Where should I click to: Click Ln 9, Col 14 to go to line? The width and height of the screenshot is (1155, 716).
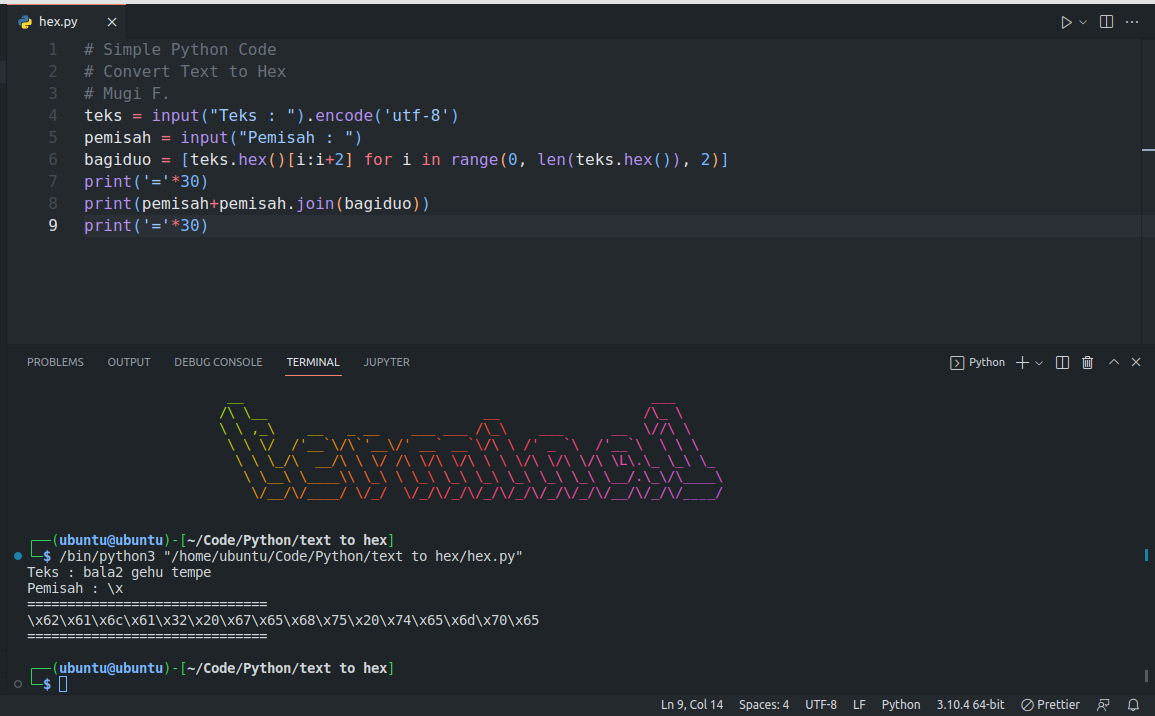(x=691, y=704)
